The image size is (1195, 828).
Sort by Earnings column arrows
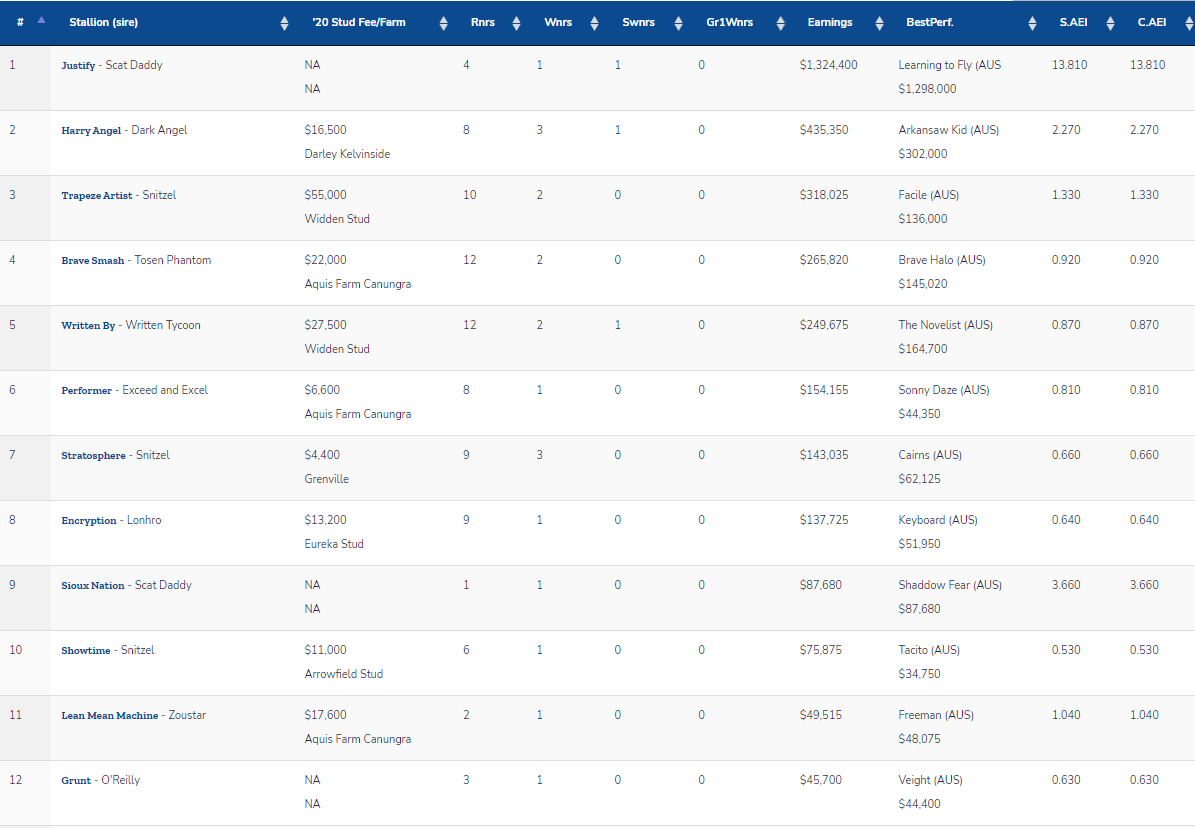point(878,23)
